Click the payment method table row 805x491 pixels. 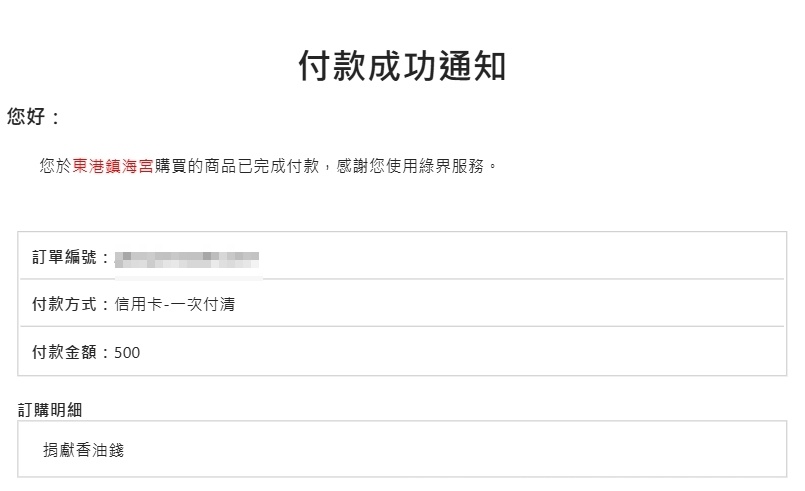pyautogui.click(x=402, y=303)
